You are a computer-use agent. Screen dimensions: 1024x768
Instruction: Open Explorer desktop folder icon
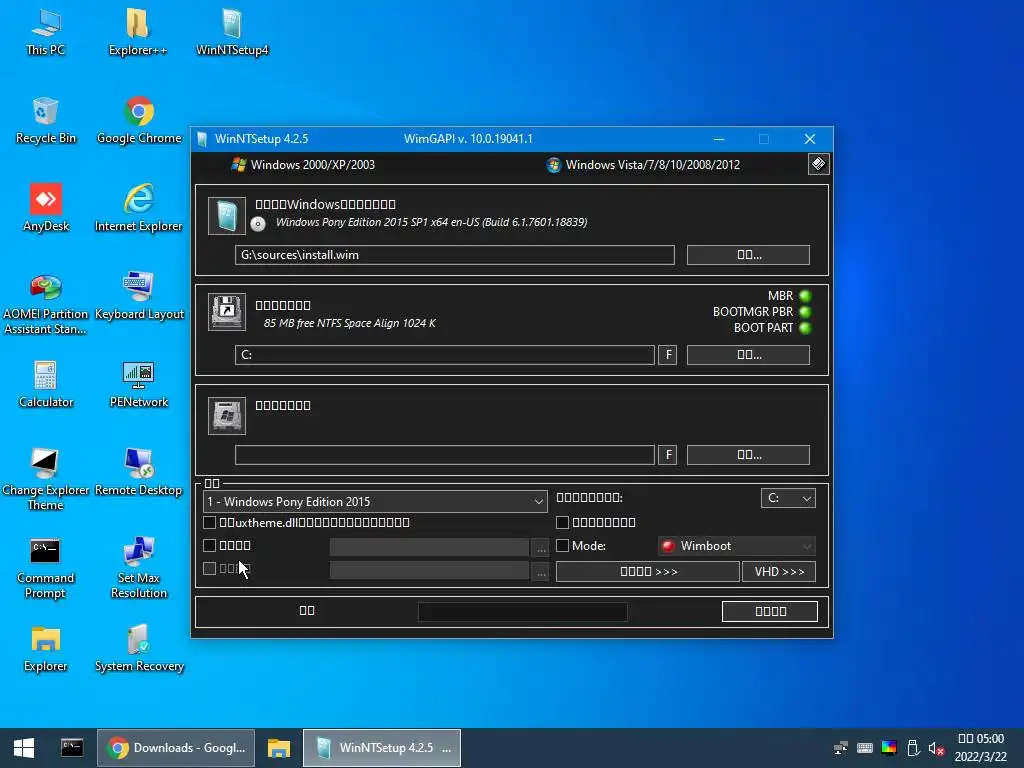click(x=46, y=650)
